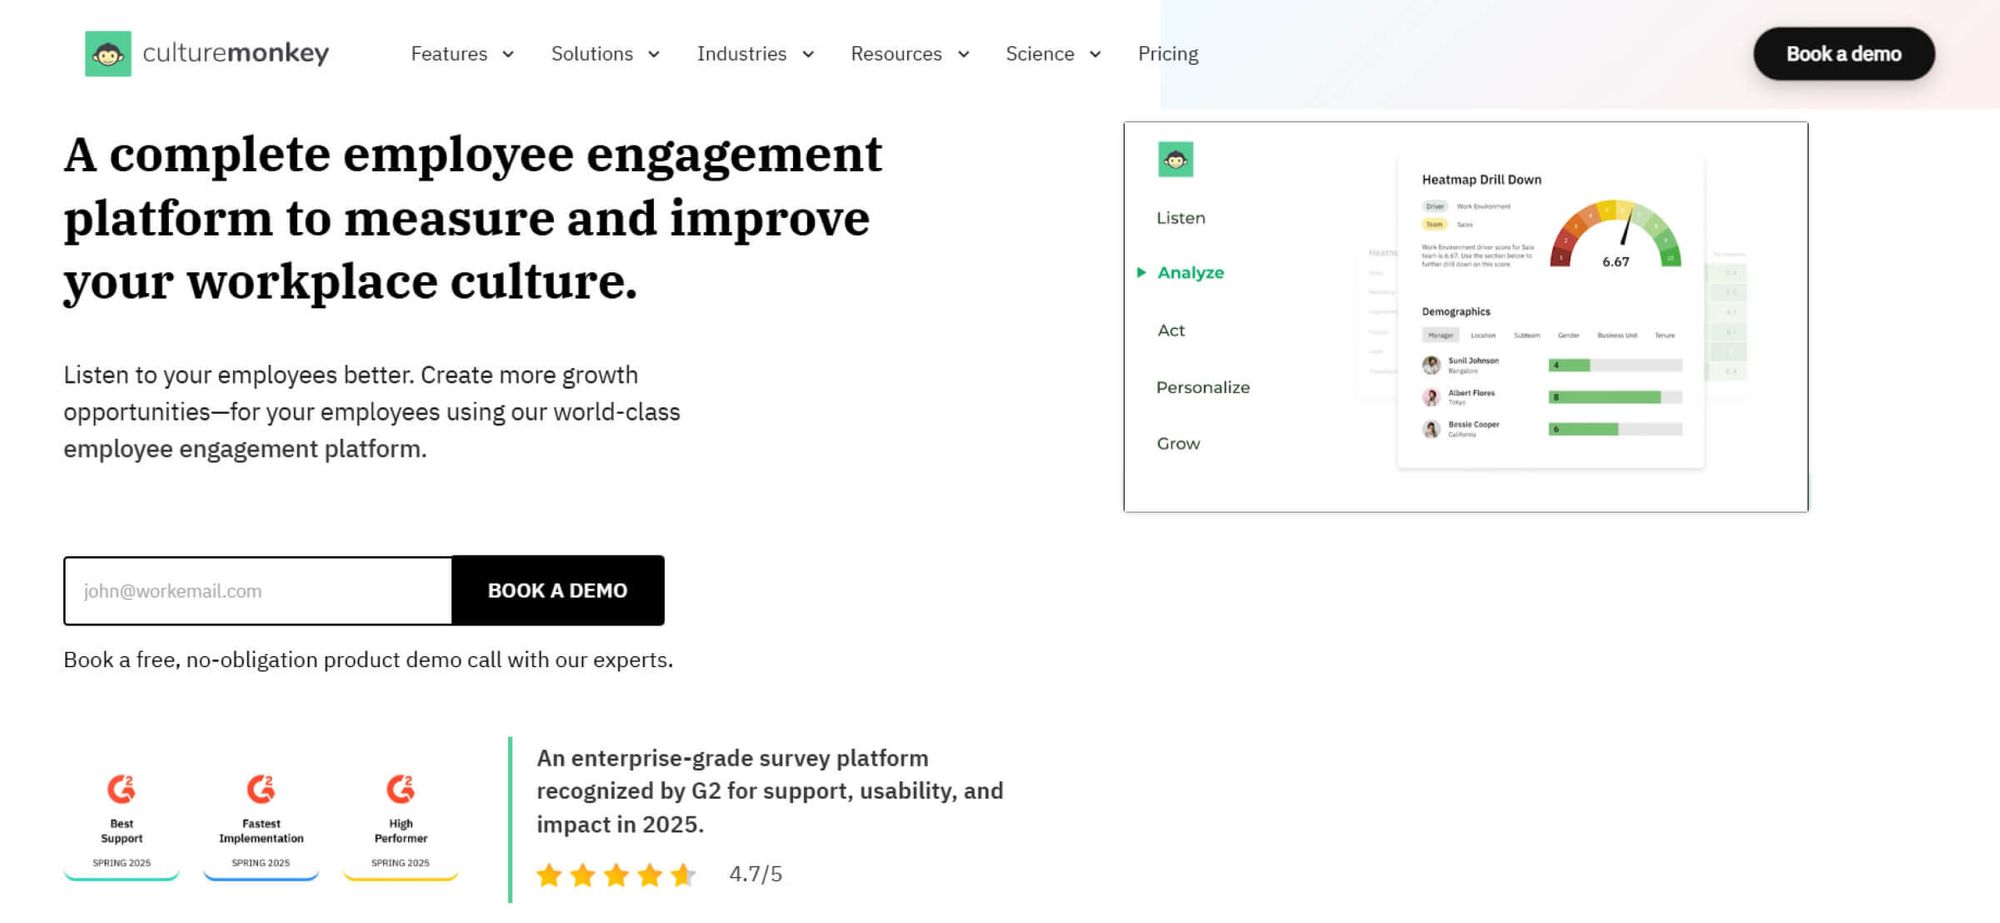This screenshot has height=923, width=2000.
Task: Select the Manager demographic toggle
Action: (1441, 335)
